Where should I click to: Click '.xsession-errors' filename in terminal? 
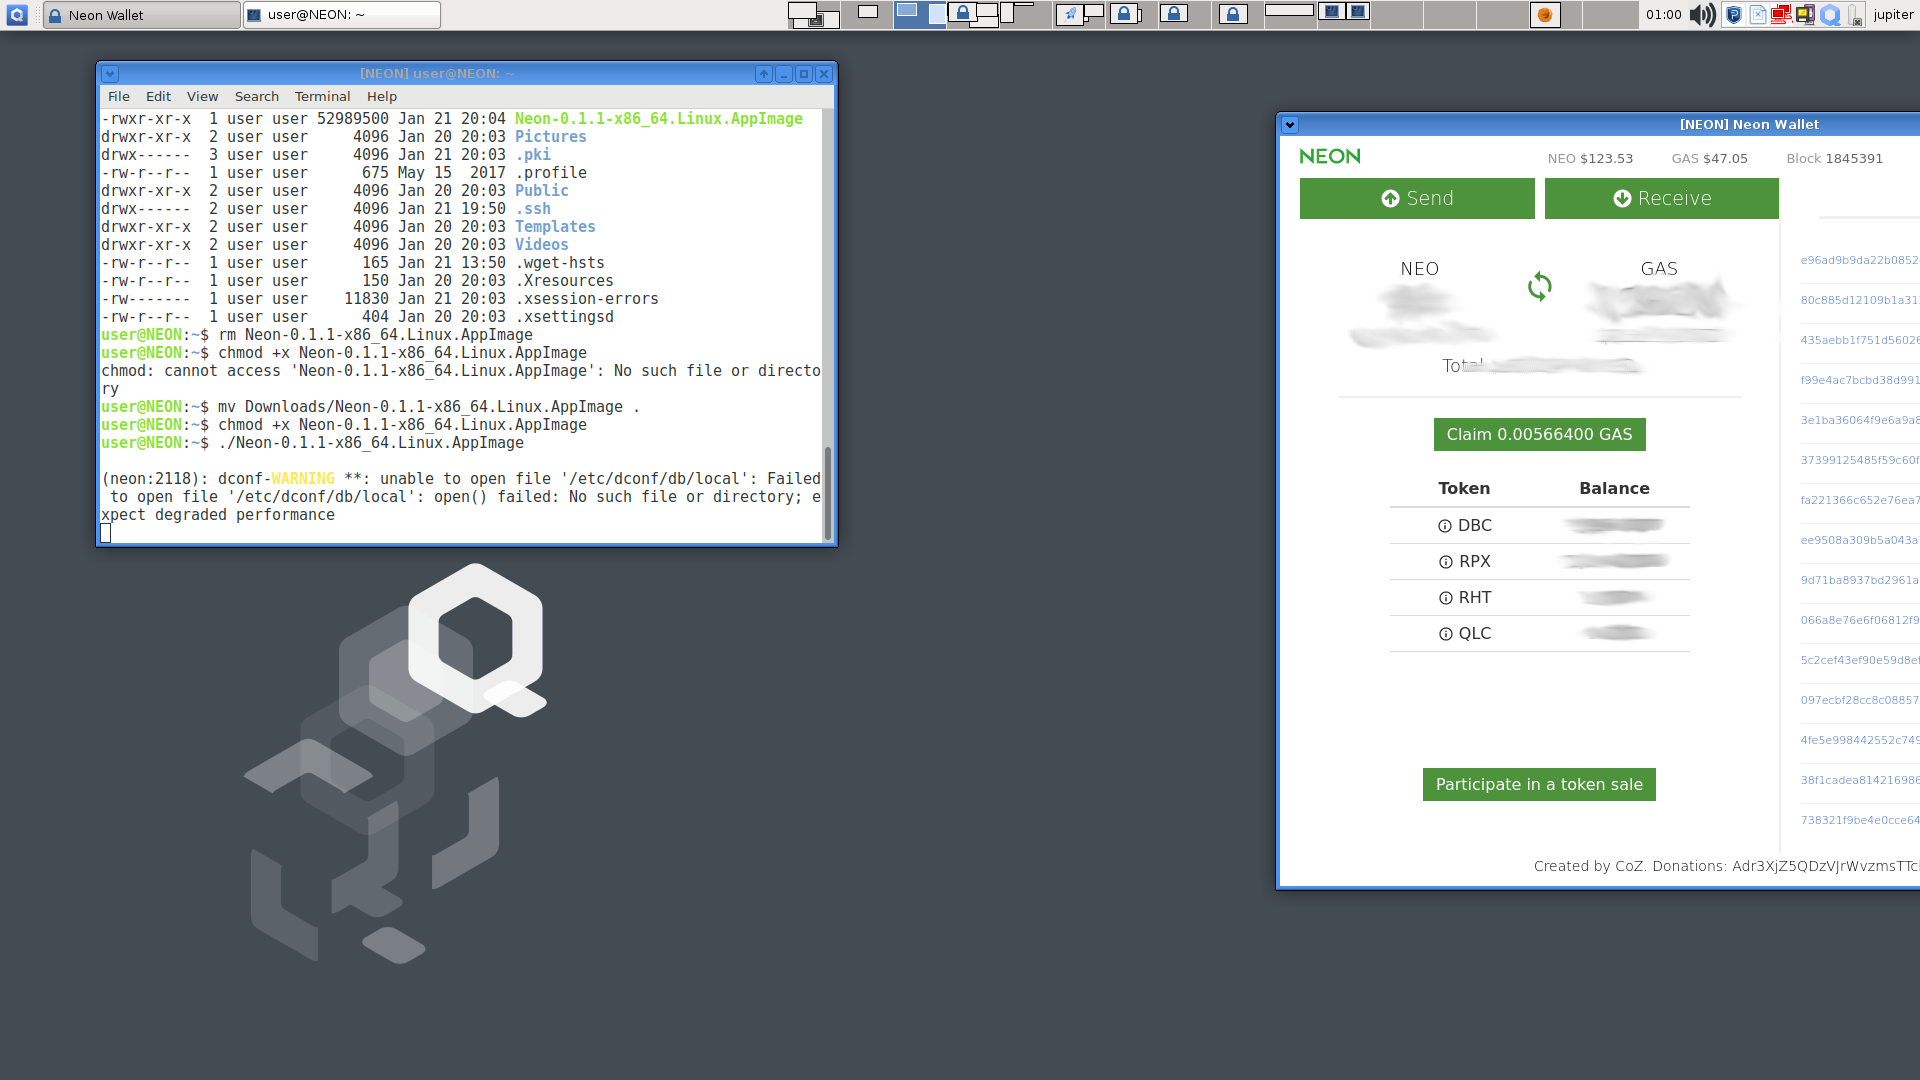point(587,299)
